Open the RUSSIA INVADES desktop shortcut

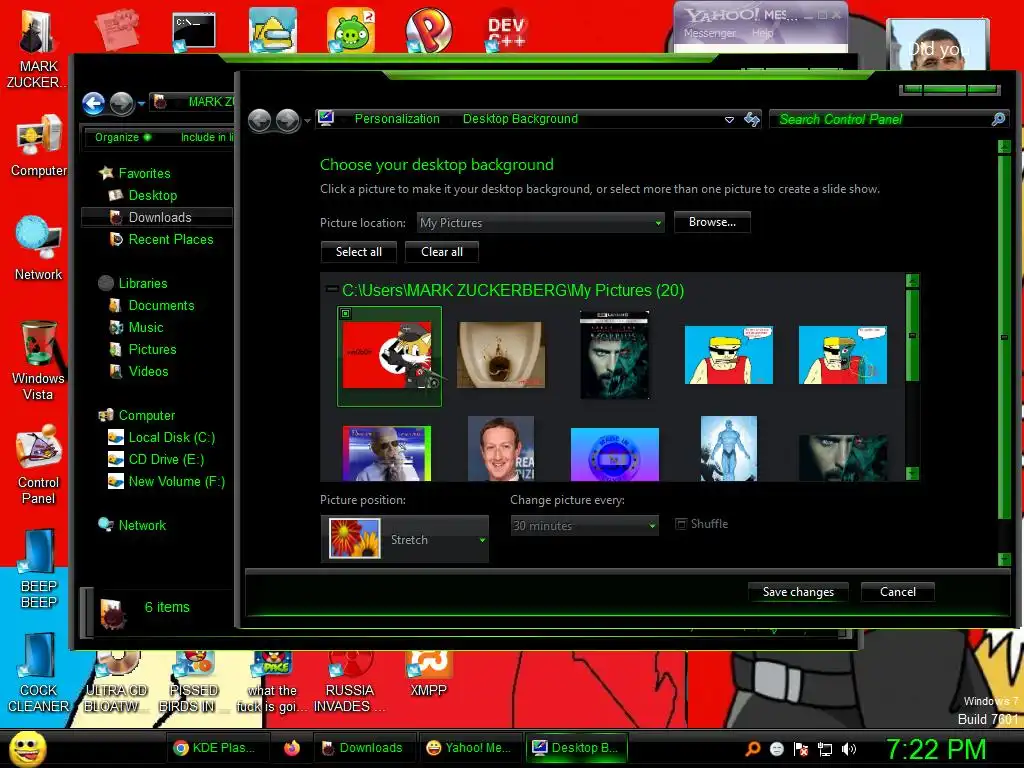click(x=349, y=683)
